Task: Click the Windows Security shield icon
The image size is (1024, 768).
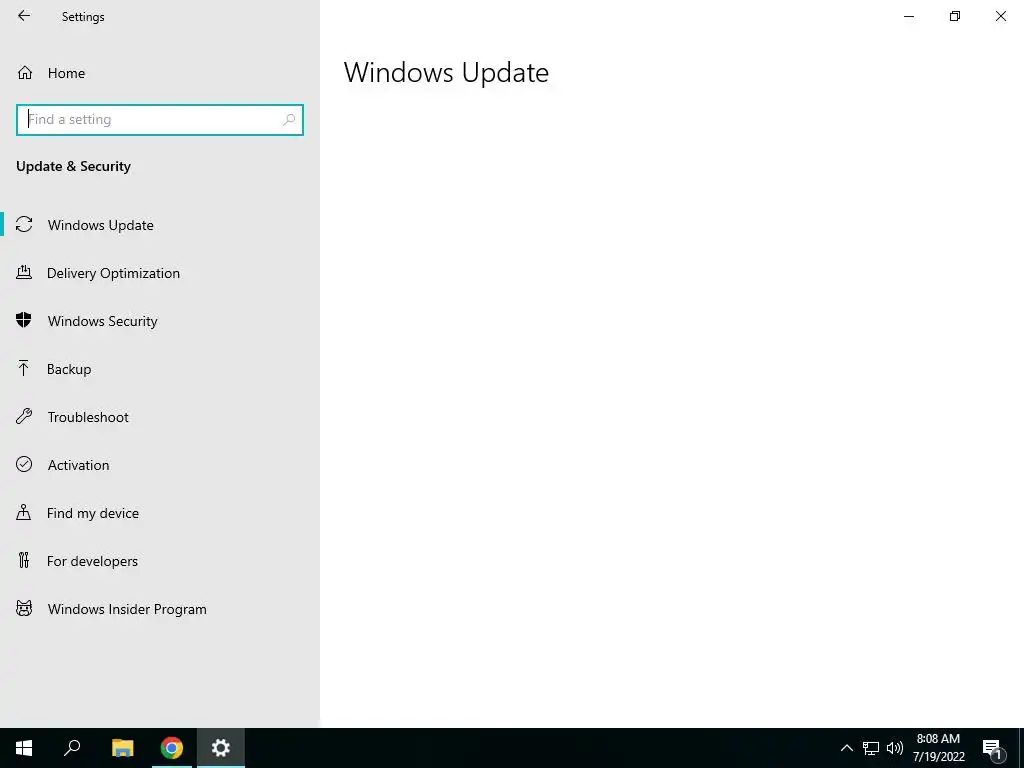Action: (24, 320)
